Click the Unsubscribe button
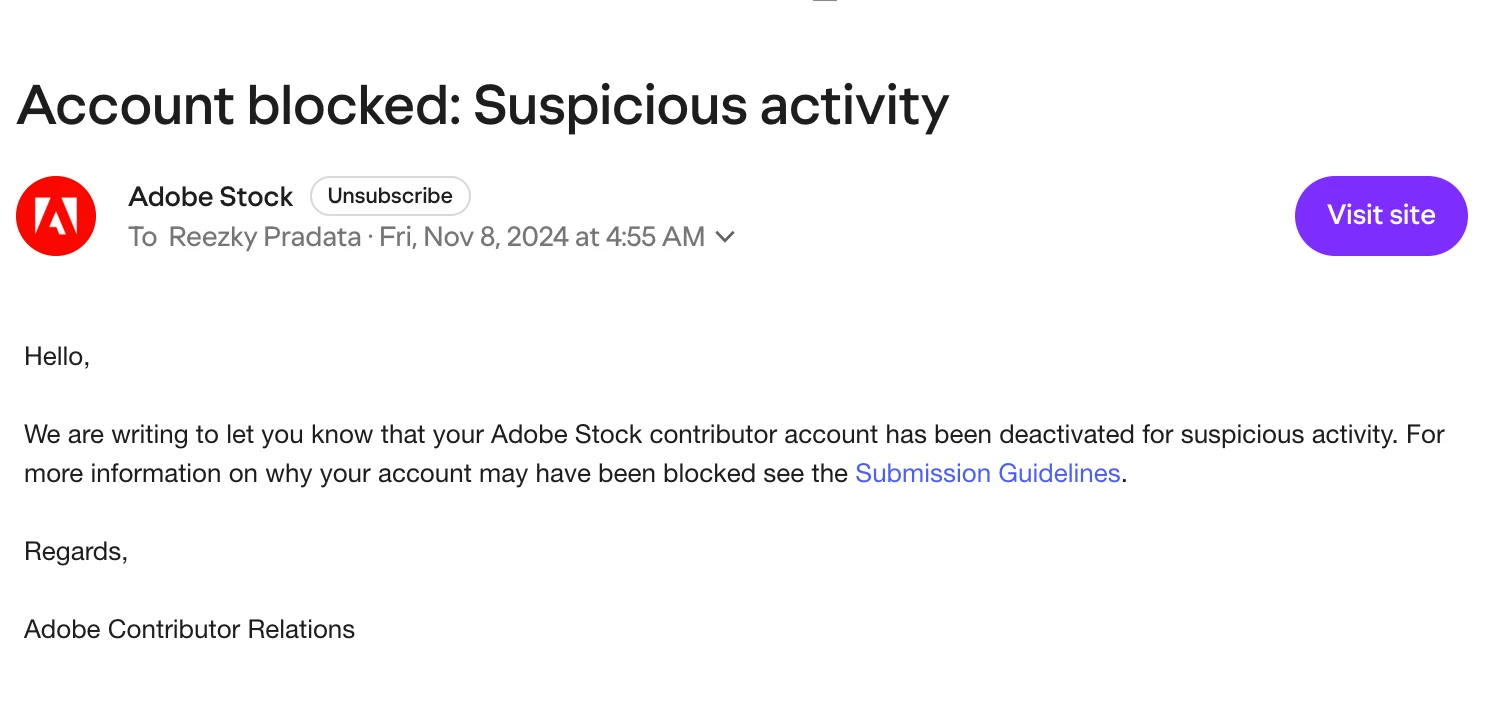 pos(390,196)
